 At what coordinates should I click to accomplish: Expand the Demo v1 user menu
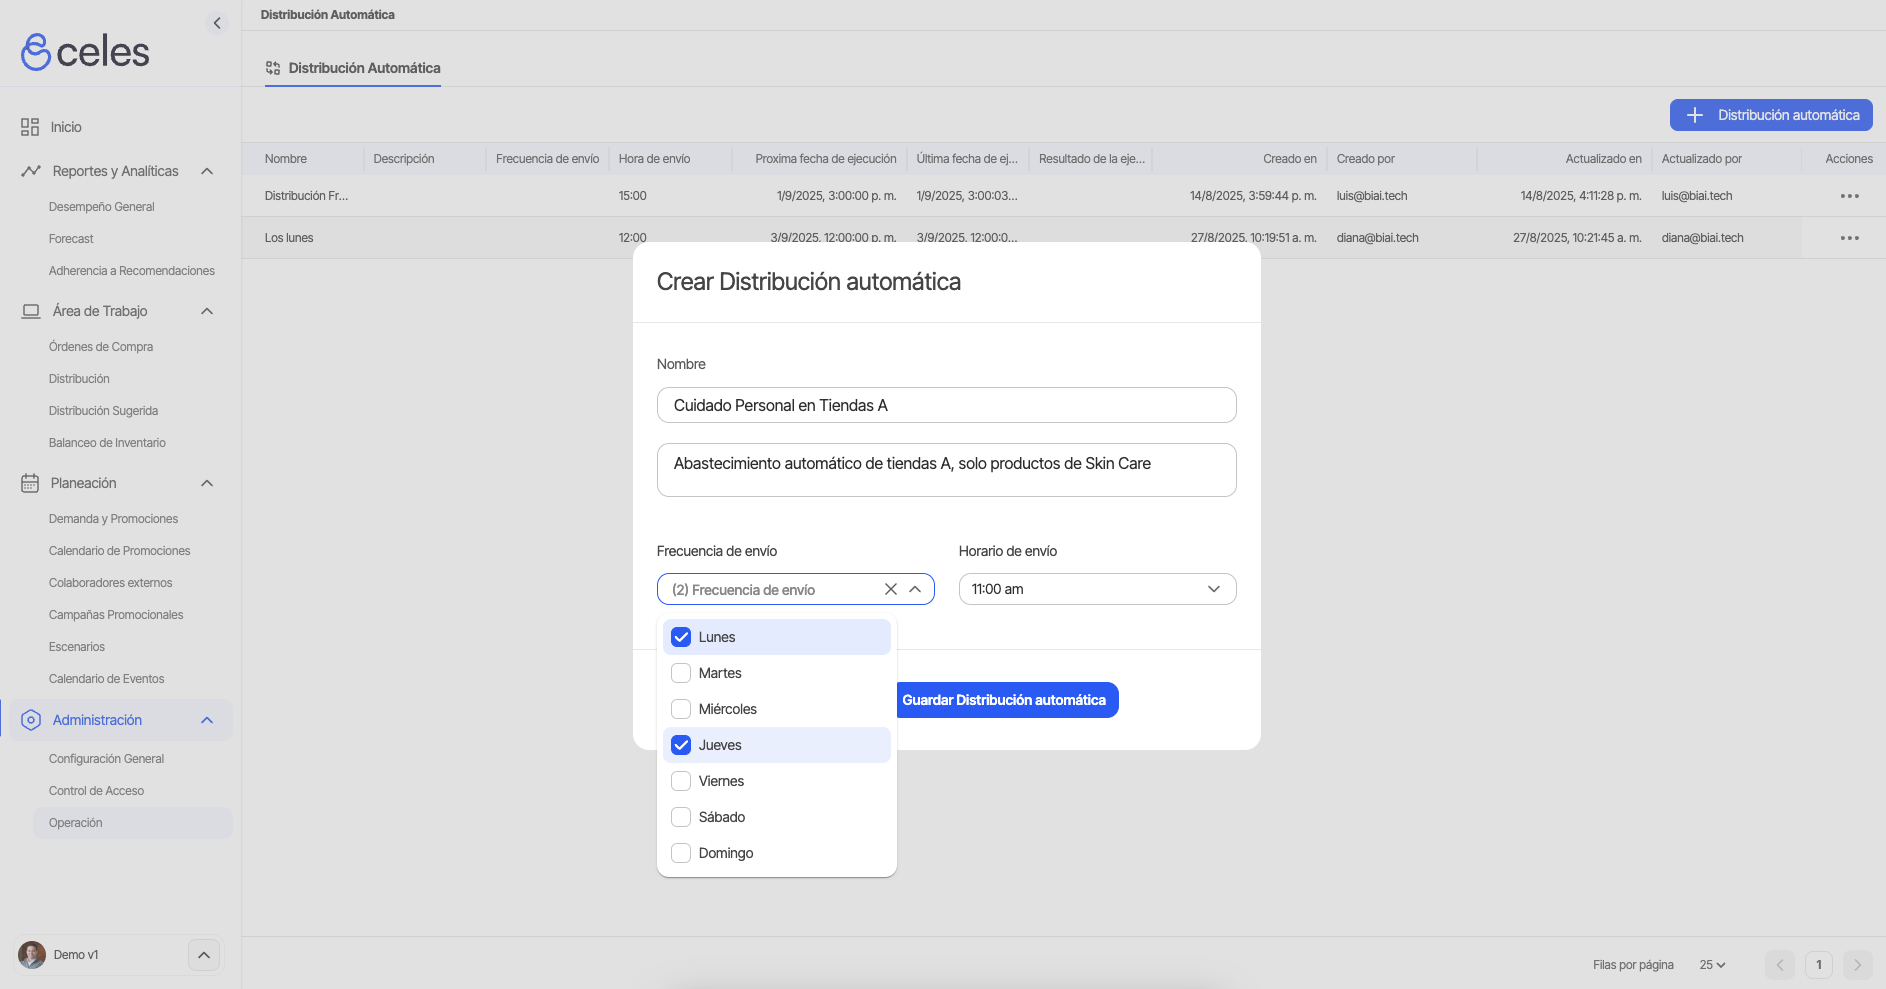pos(203,955)
